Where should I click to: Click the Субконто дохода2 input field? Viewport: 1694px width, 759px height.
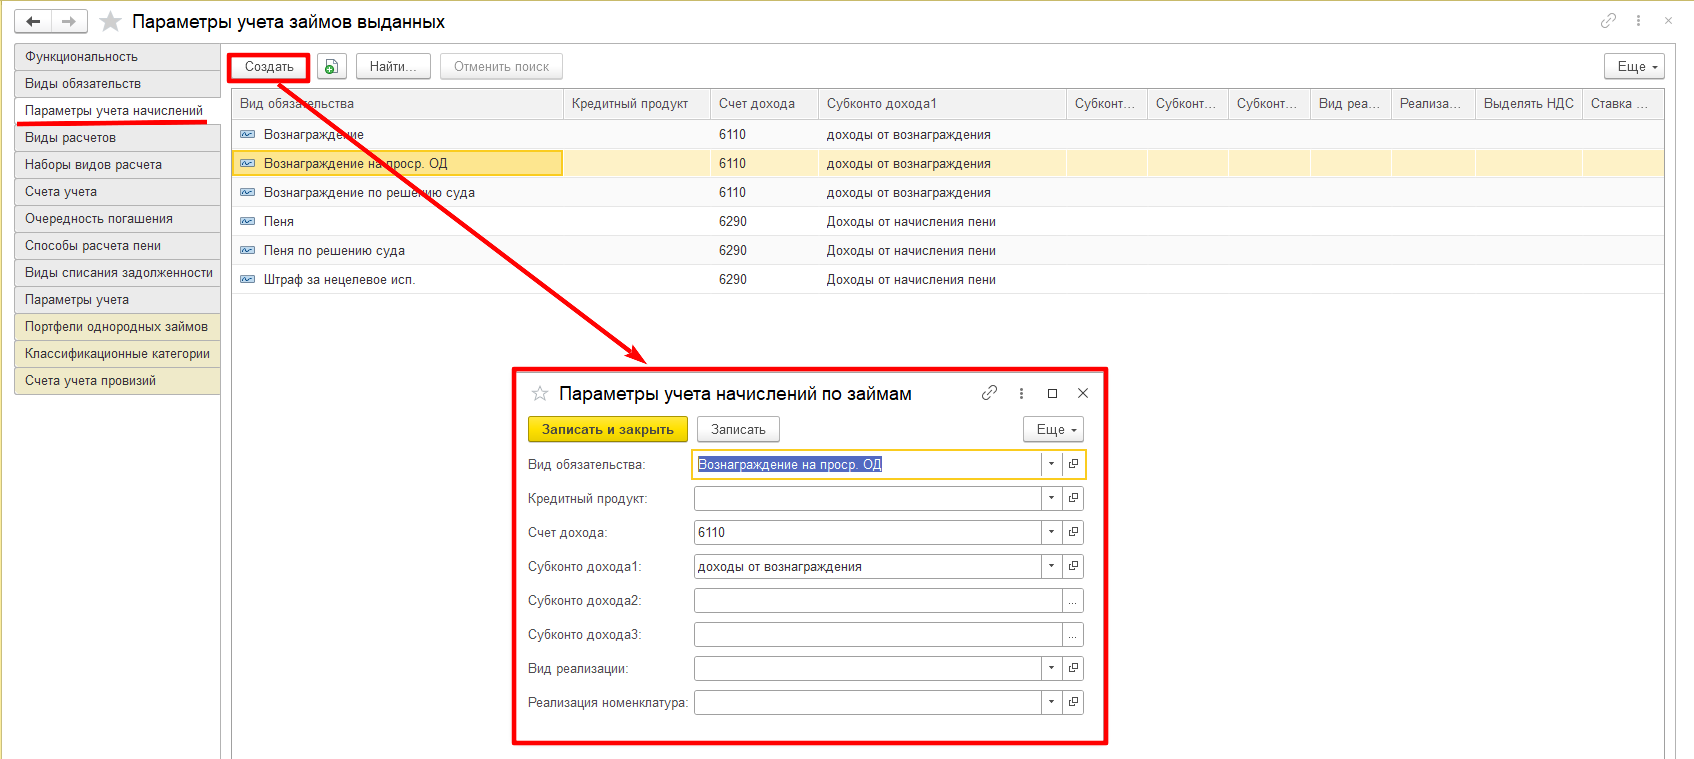pos(877,600)
